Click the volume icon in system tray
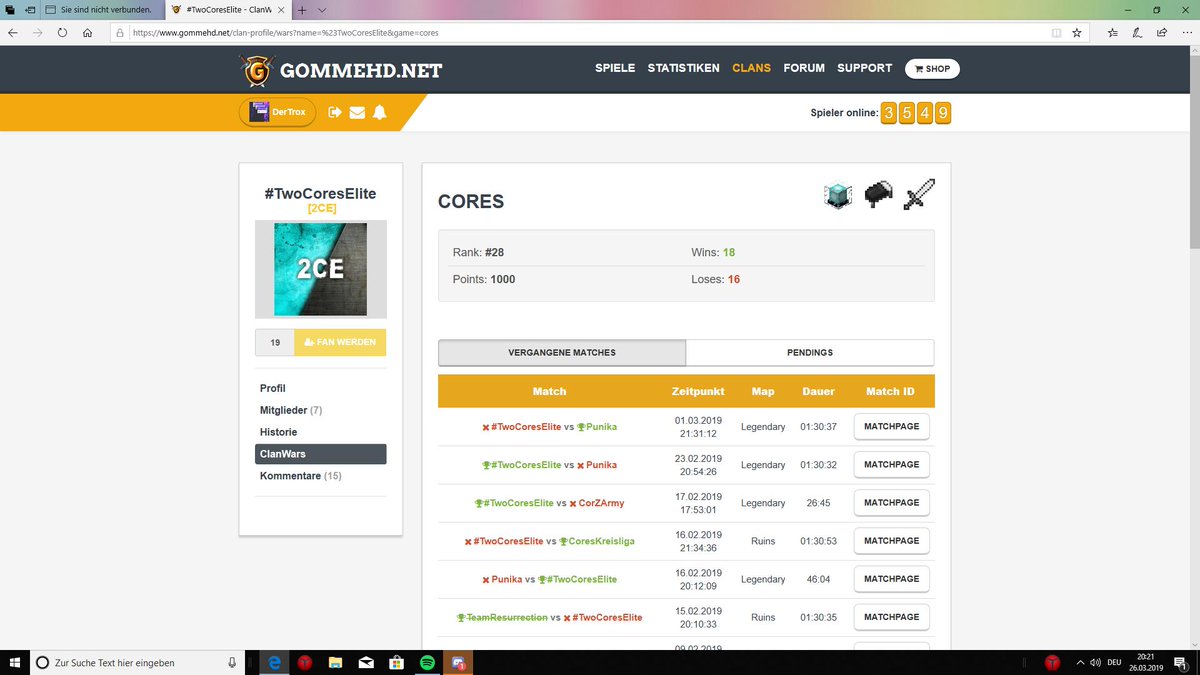 pos(1095,662)
